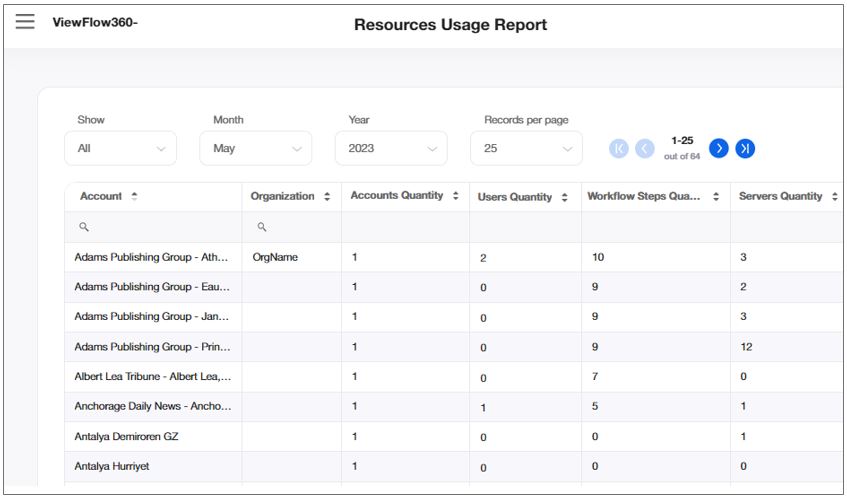Sort by Workflow Steps Quantity arrows
The width and height of the screenshot is (847, 498).
(715, 197)
